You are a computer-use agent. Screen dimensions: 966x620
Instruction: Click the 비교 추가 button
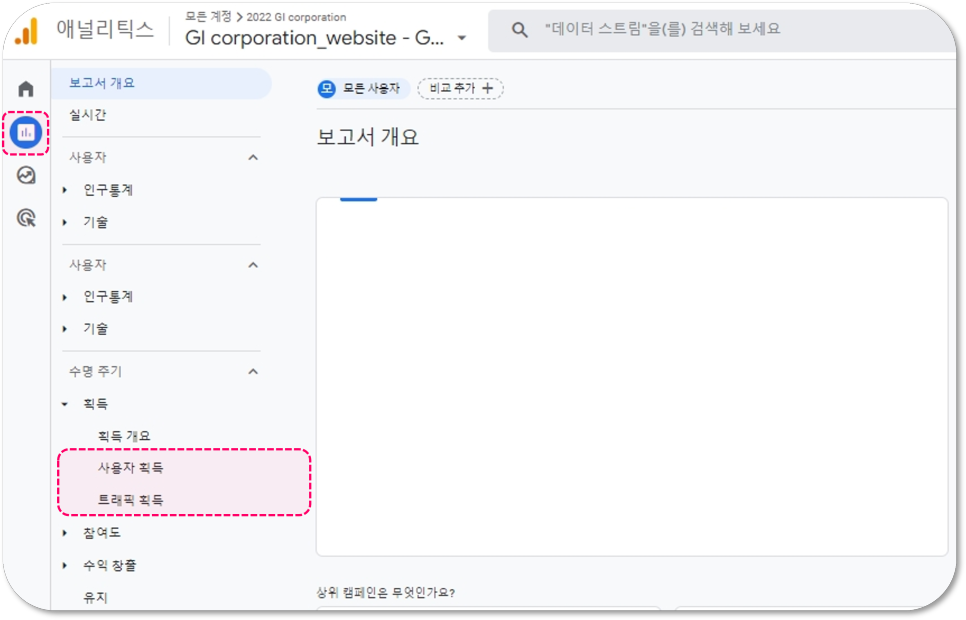pos(460,89)
